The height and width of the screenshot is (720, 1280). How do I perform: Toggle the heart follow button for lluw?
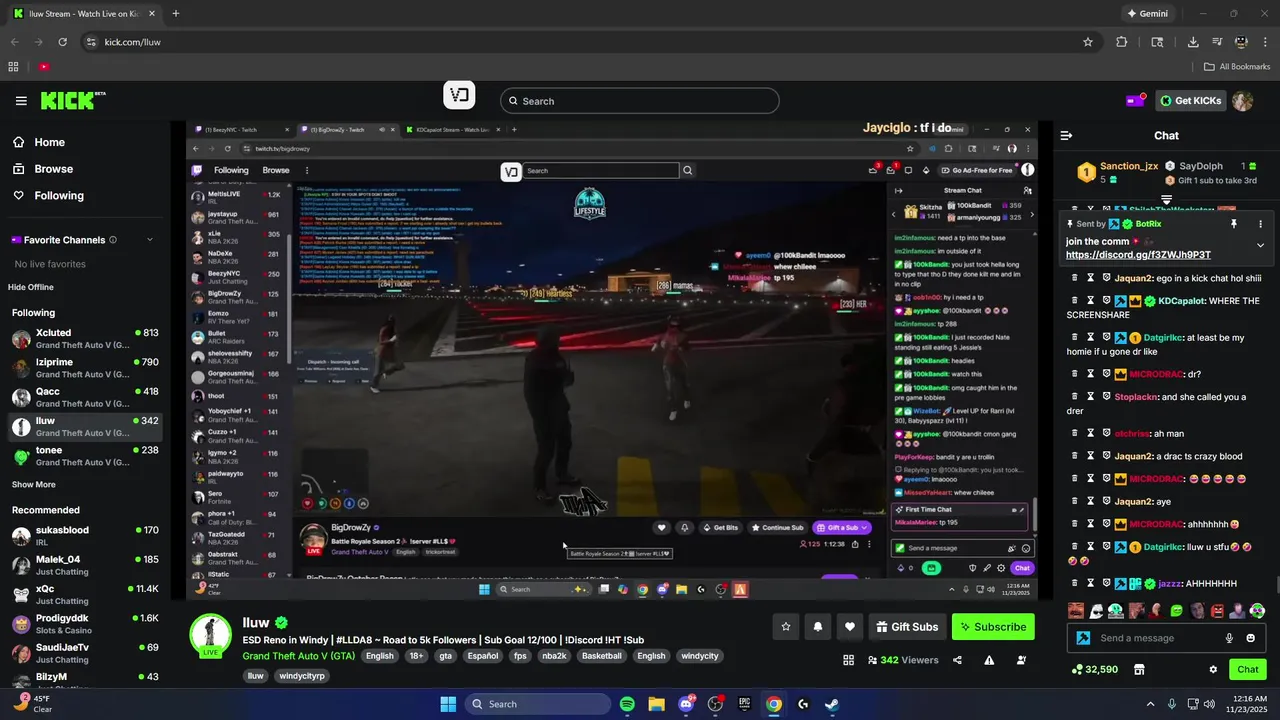850,627
